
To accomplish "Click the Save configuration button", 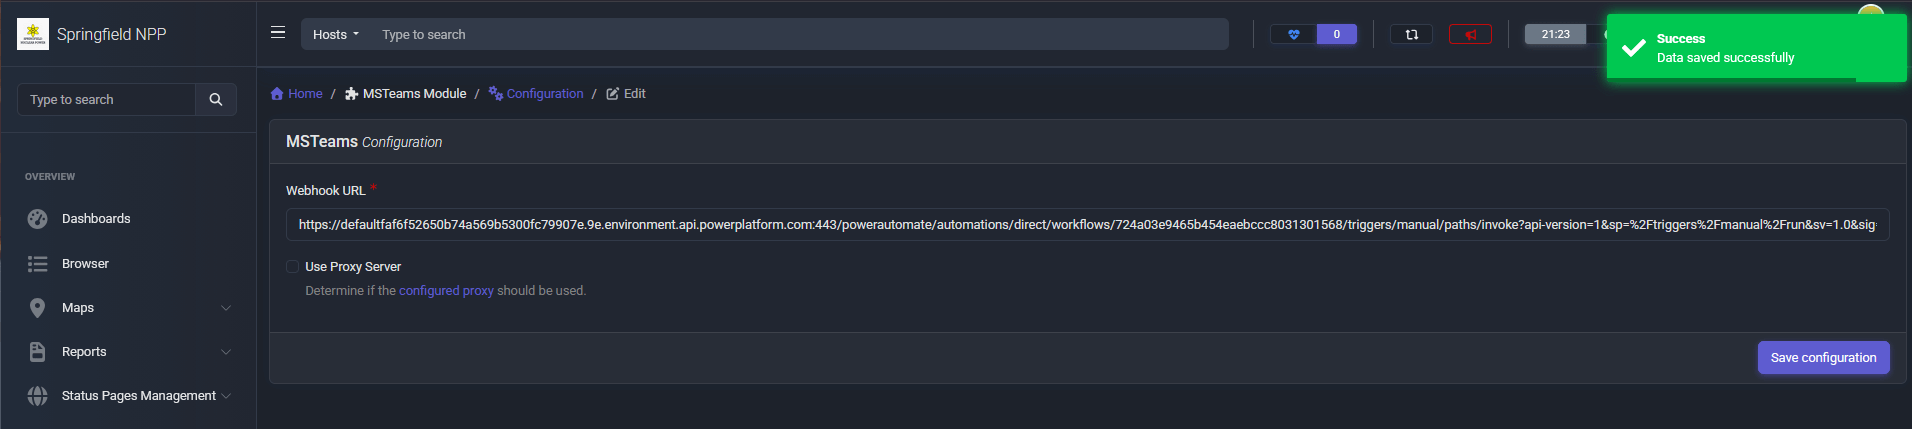I will (x=1823, y=357).
